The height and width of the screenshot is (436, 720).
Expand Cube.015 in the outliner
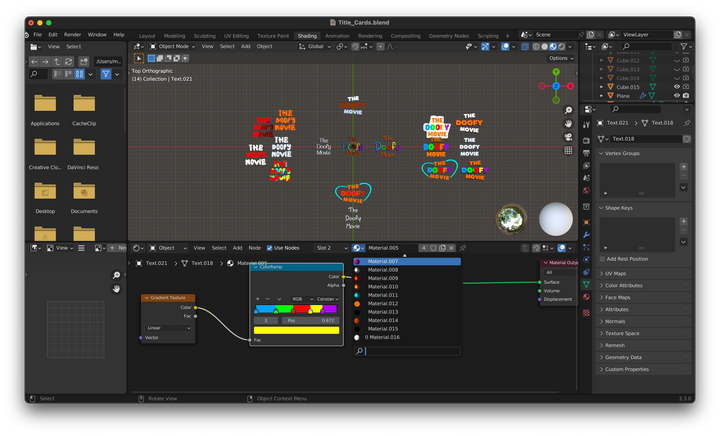tap(602, 87)
